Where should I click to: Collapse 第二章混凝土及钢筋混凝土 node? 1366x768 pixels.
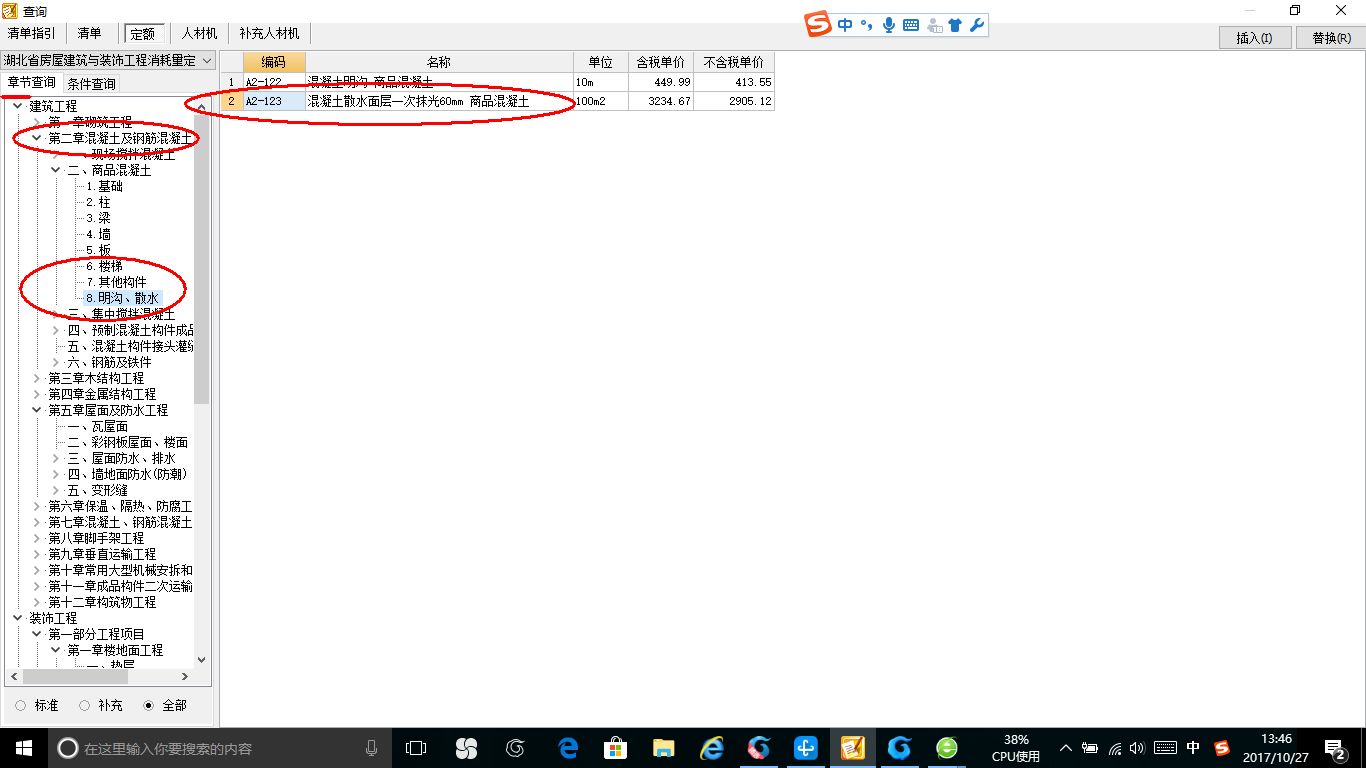coord(37,138)
